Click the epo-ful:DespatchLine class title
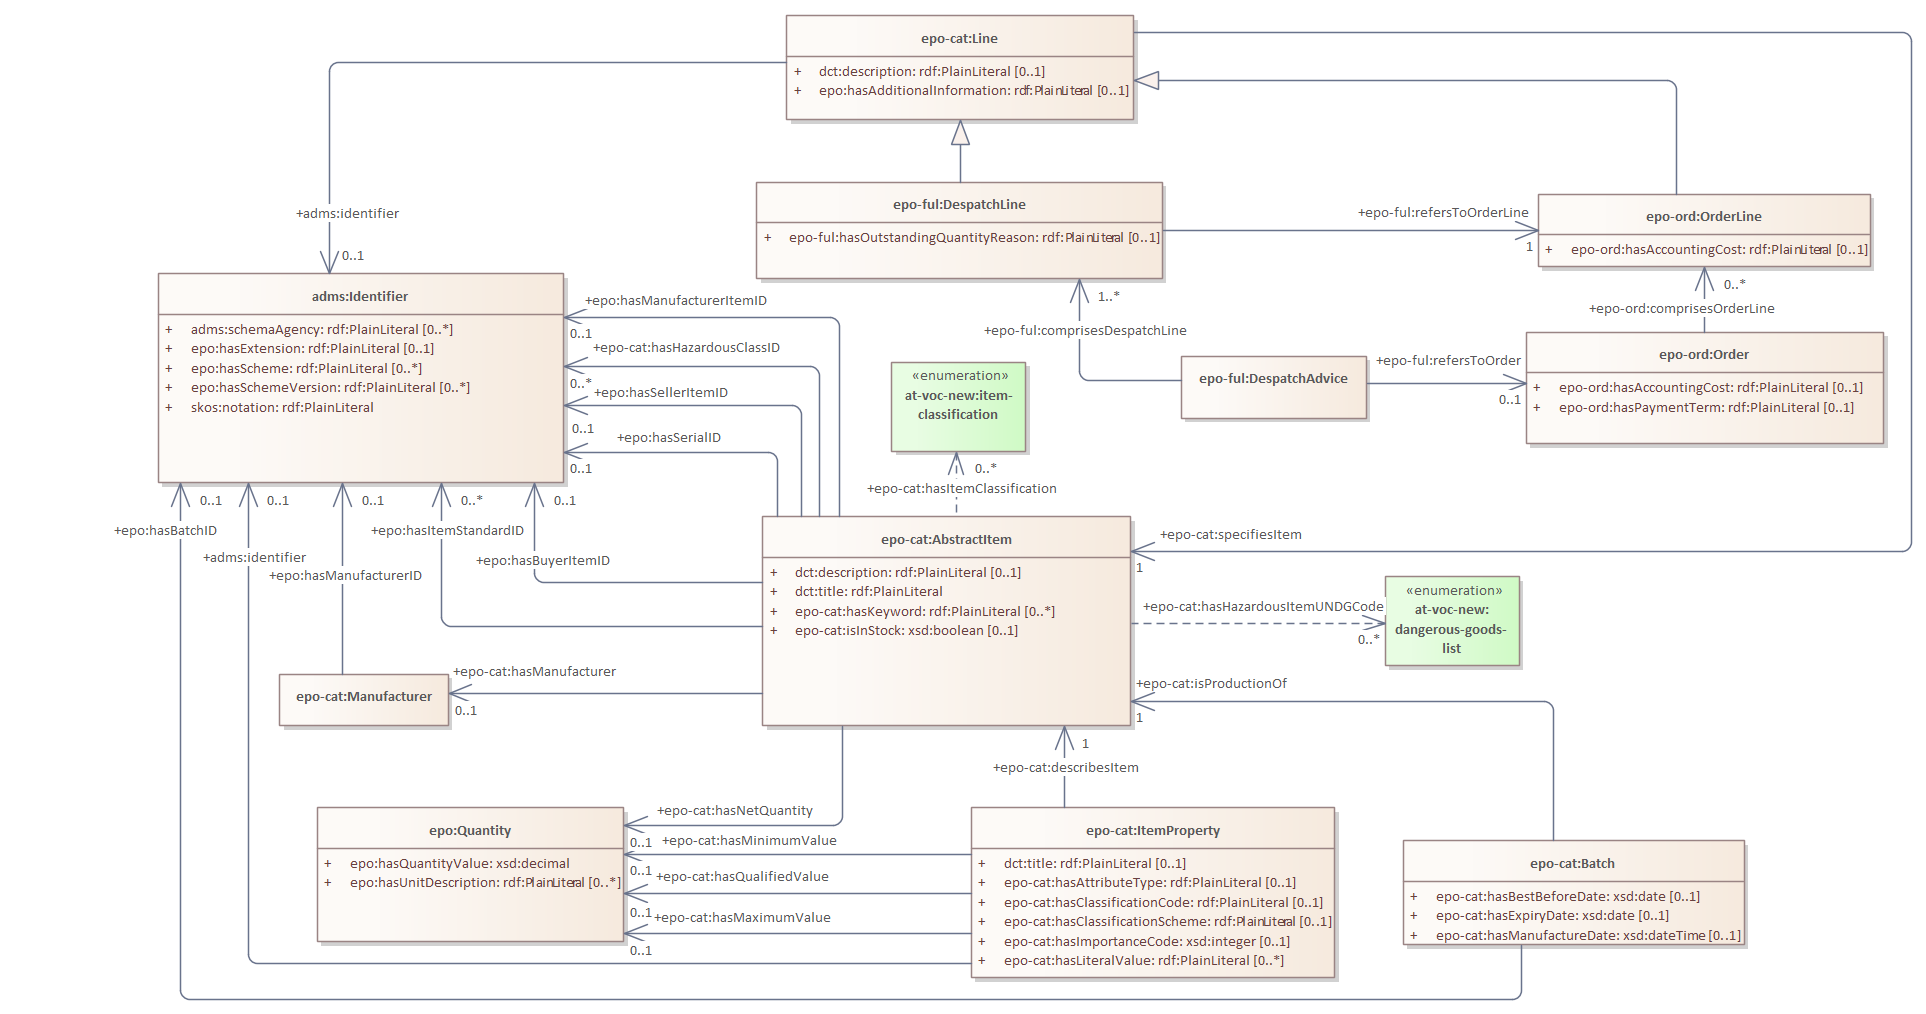This screenshot has width=1926, height=1014. click(x=959, y=205)
